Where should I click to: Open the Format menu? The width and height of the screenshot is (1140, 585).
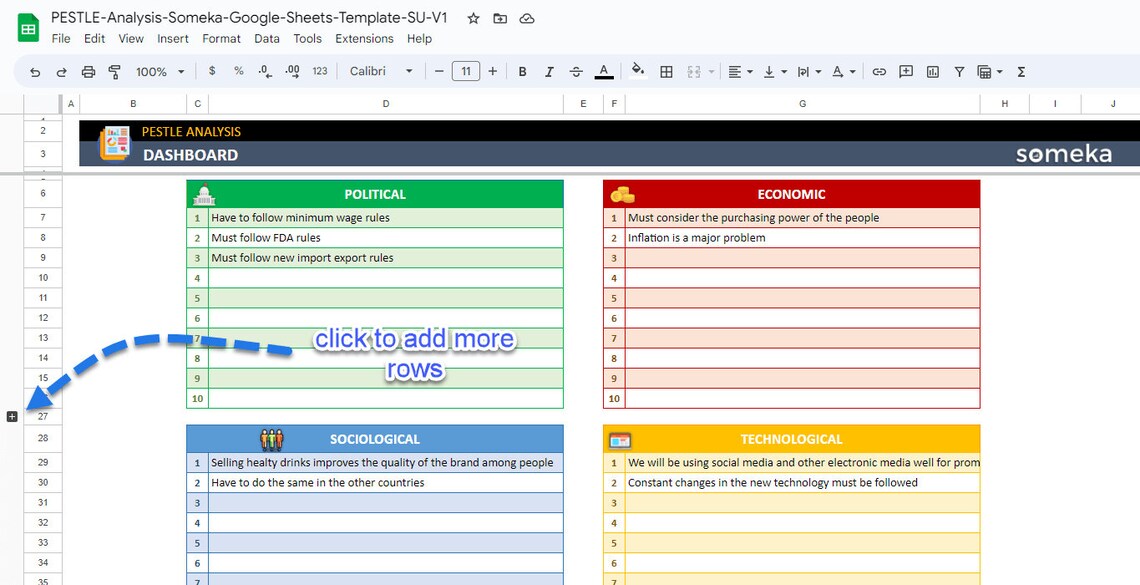click(x=221, y=38)
